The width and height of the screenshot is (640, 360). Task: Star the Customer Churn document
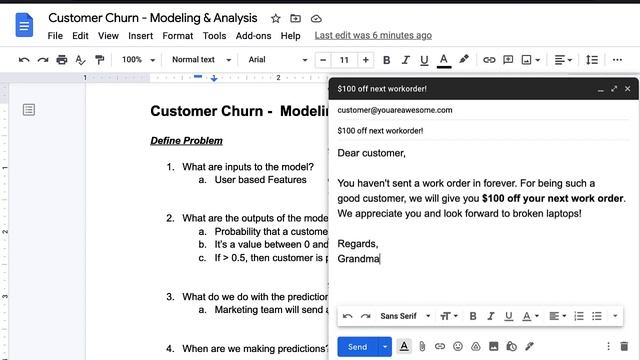point(276,18)
